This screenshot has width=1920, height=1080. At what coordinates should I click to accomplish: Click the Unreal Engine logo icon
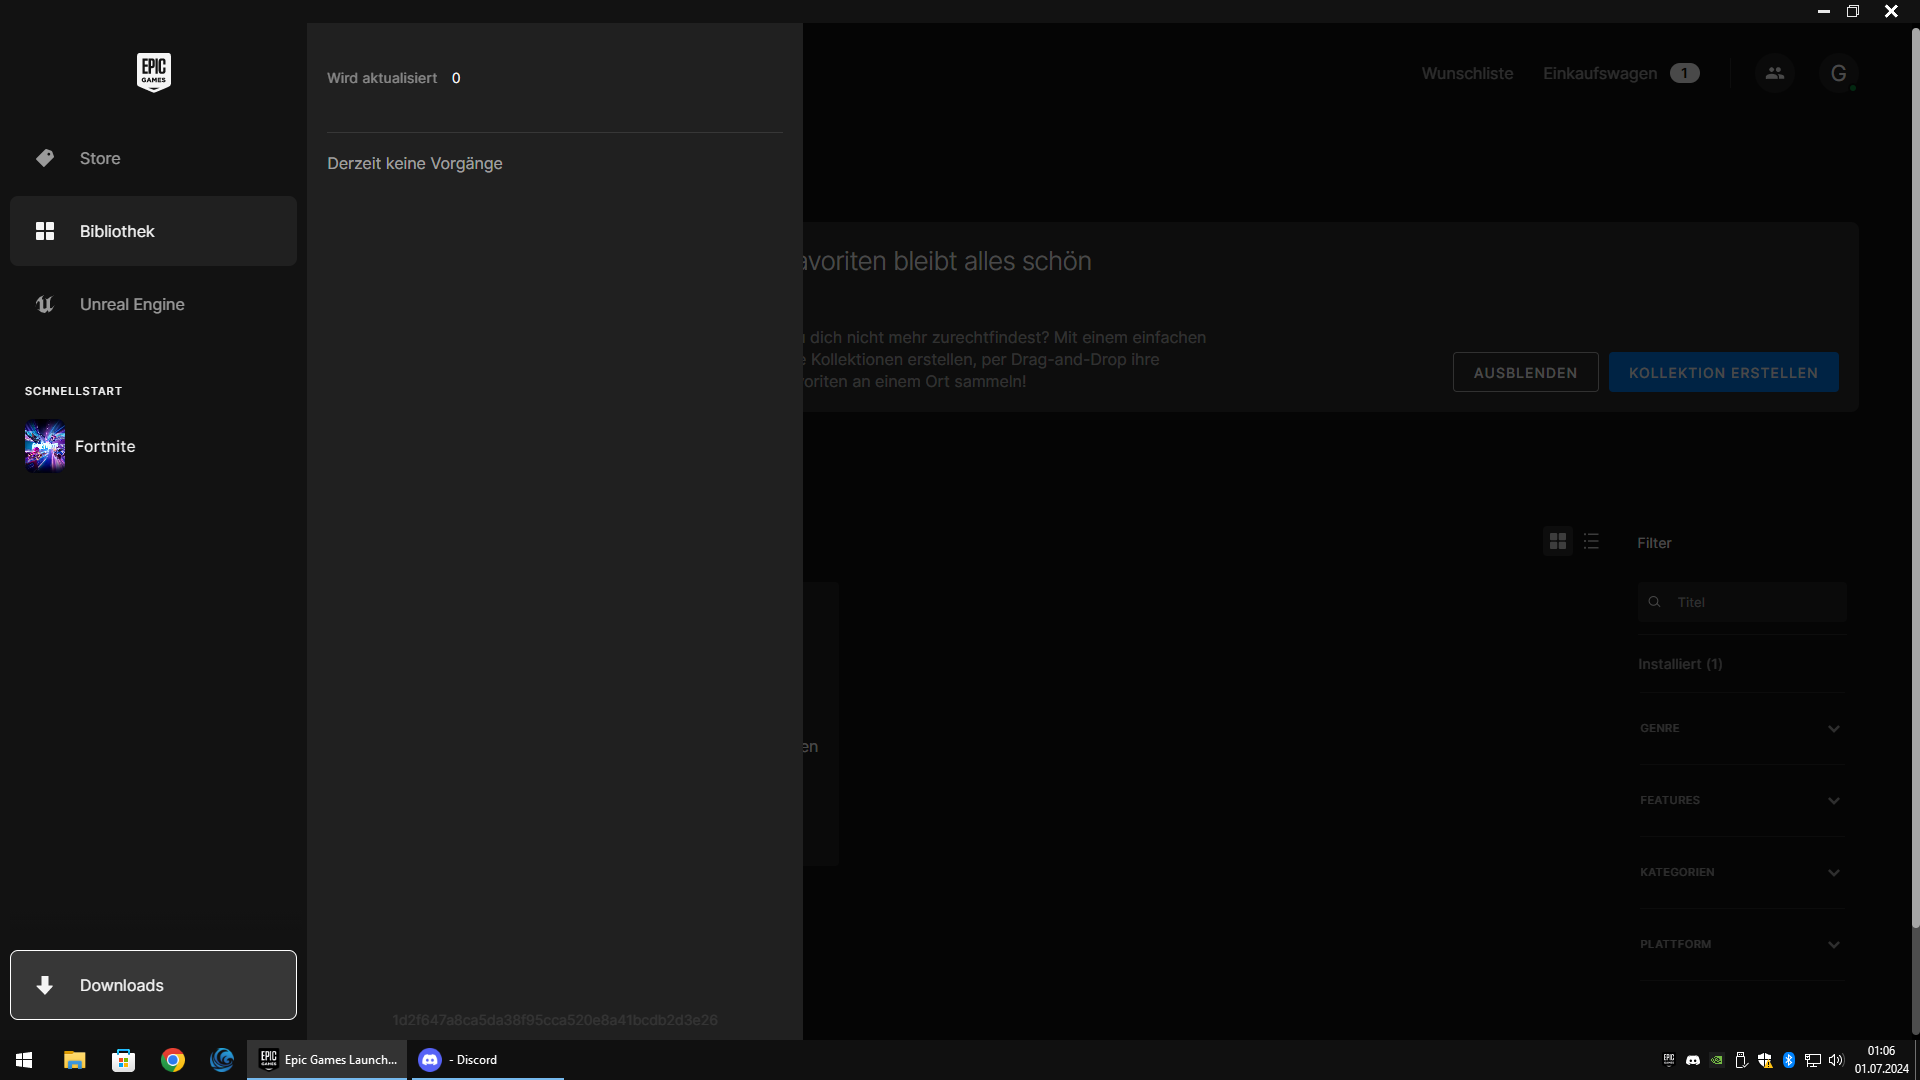coord(45,304)
